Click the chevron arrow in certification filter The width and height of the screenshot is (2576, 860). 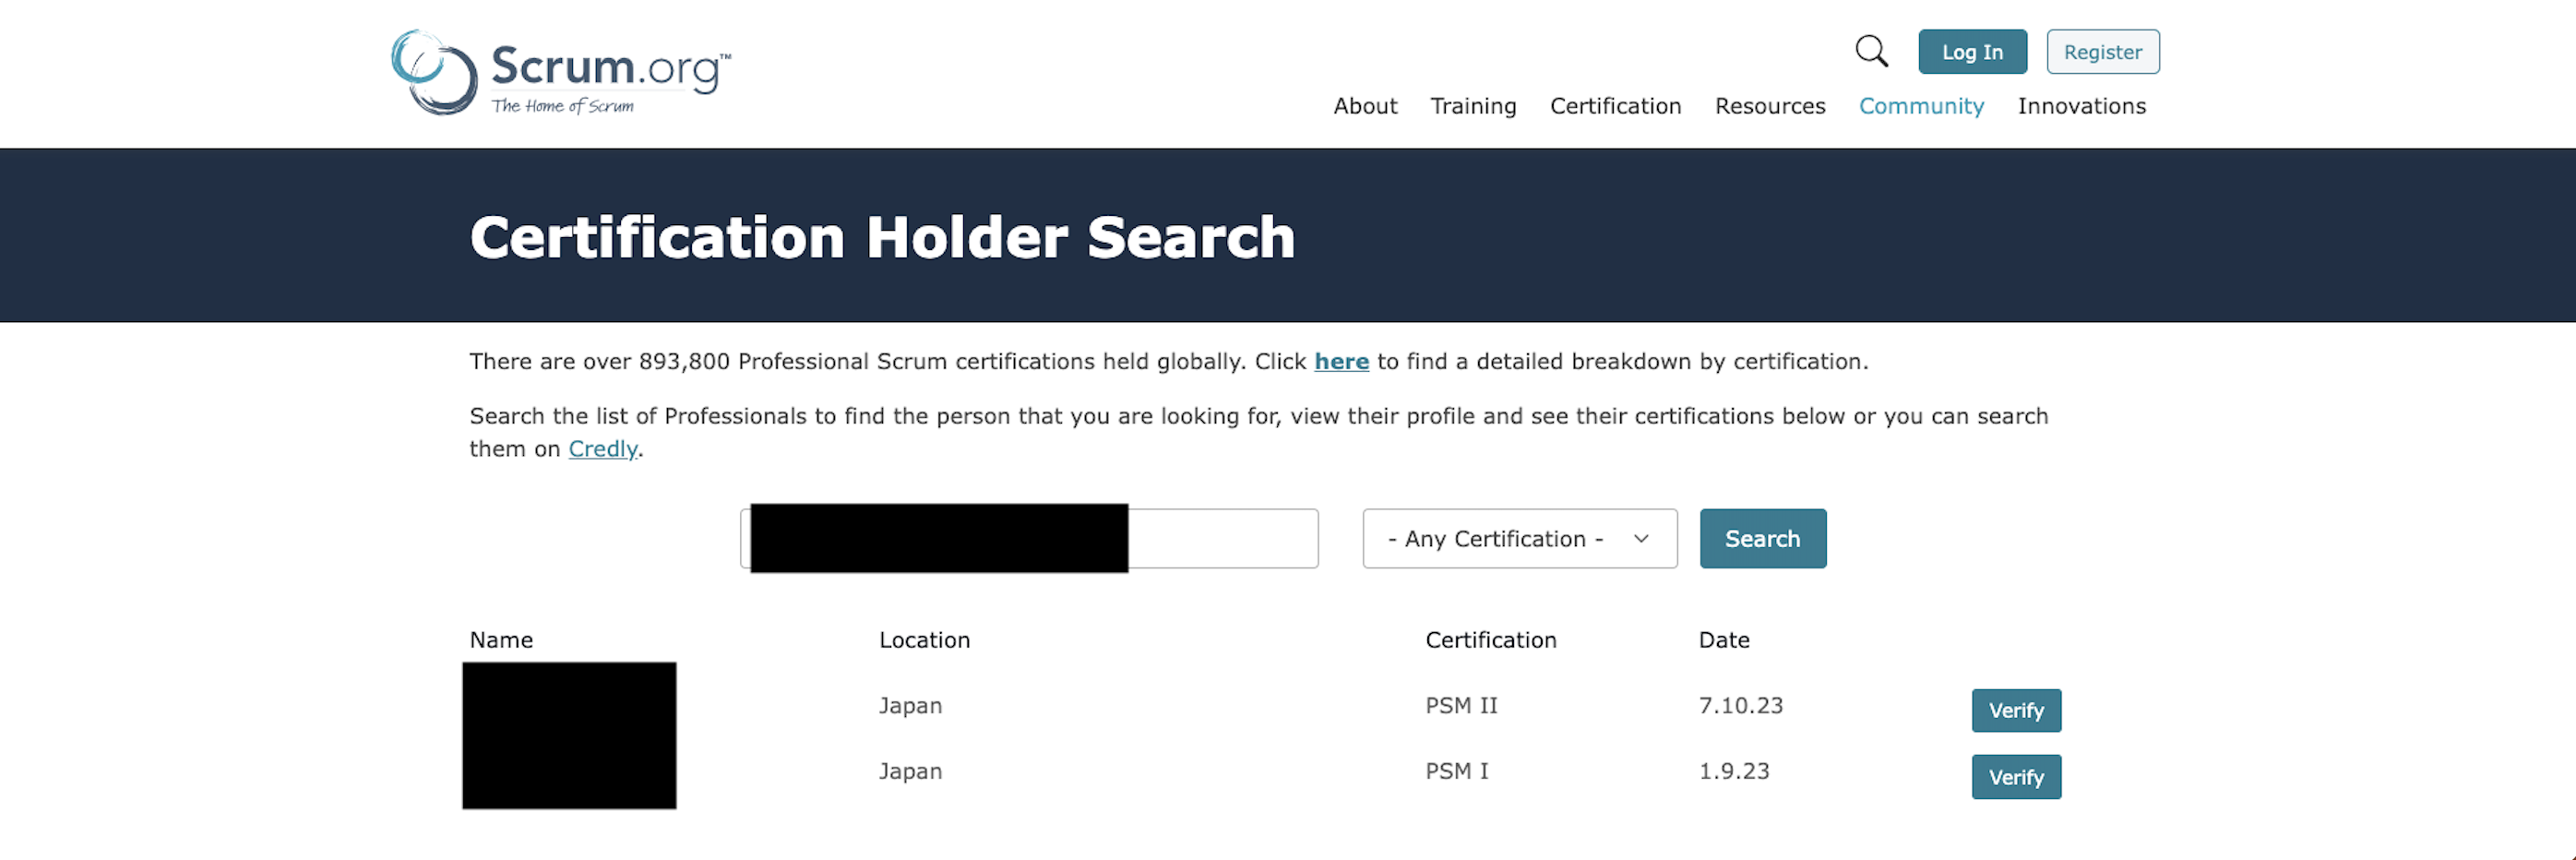pyautogui.click(x=1641, y=539)
